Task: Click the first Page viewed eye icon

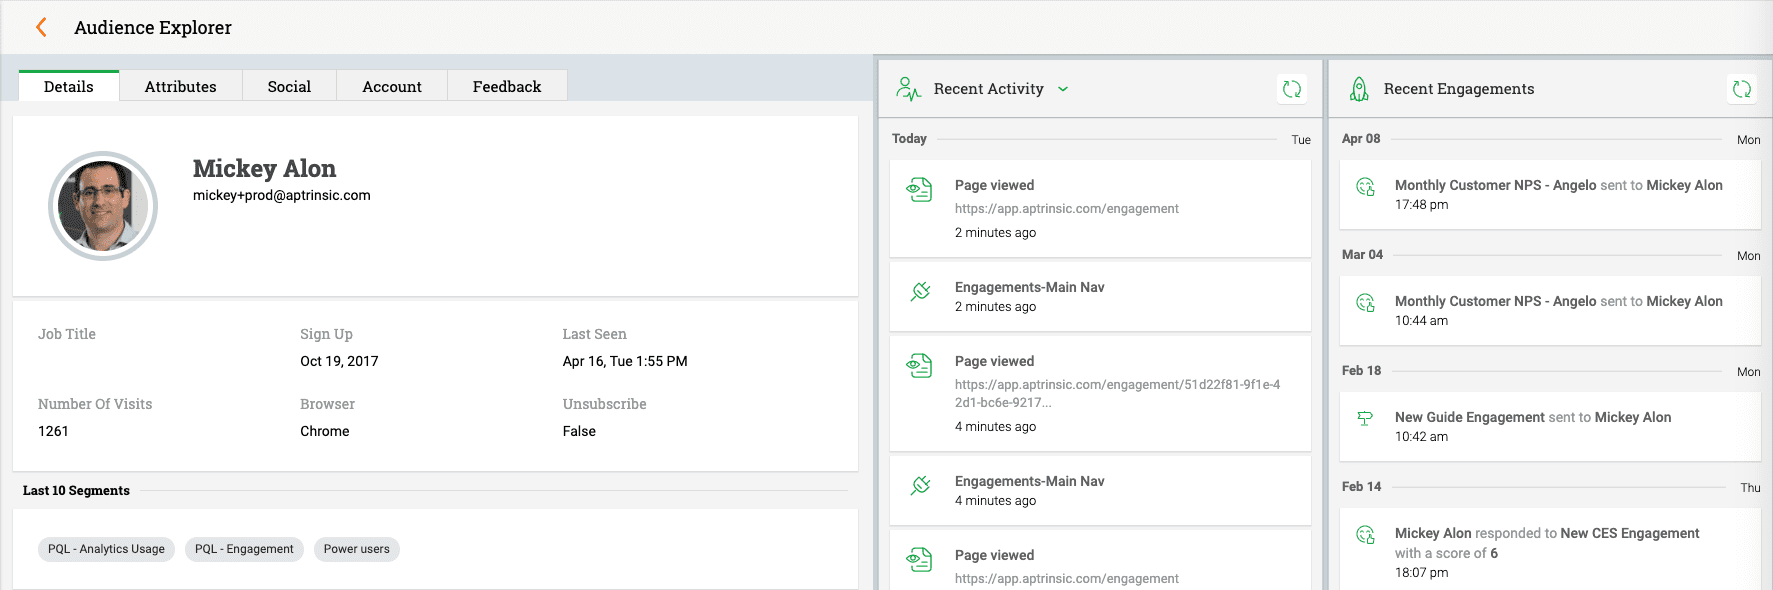Action: 919,189
